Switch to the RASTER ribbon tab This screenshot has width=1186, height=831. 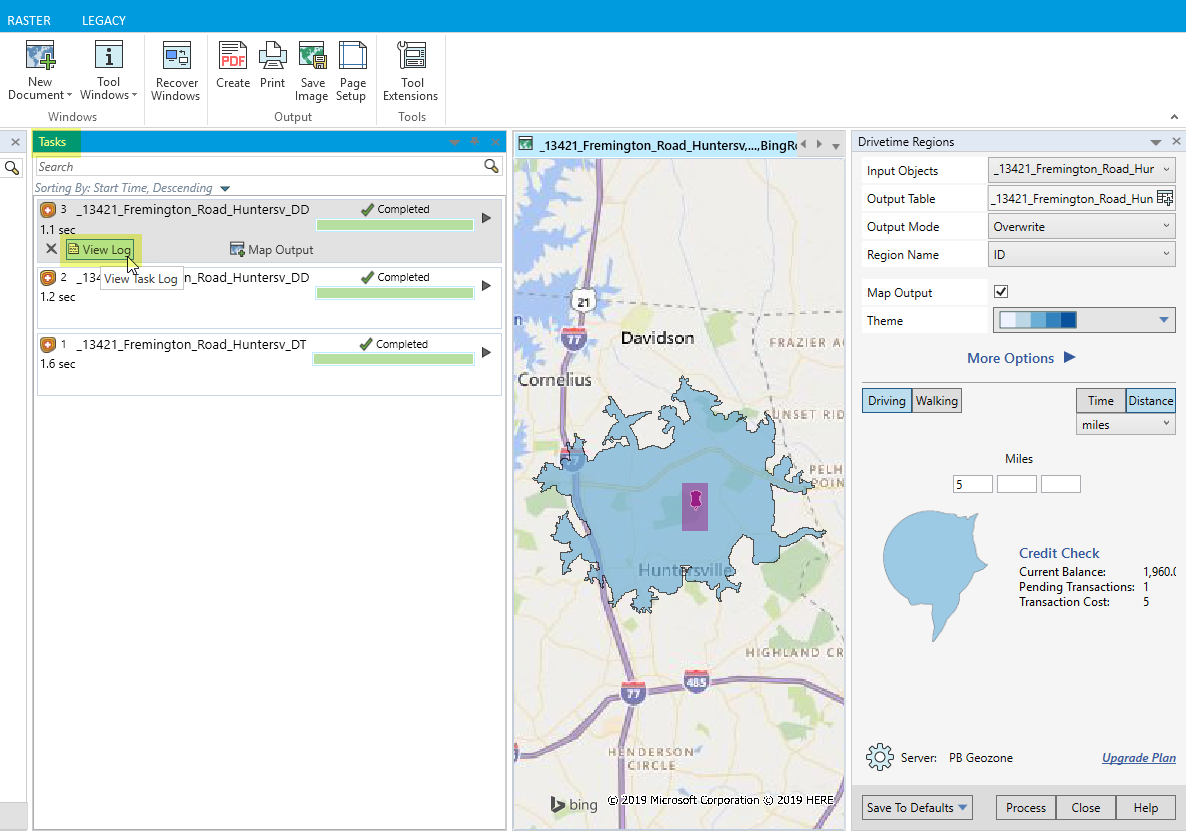click(x=29, y=20)
